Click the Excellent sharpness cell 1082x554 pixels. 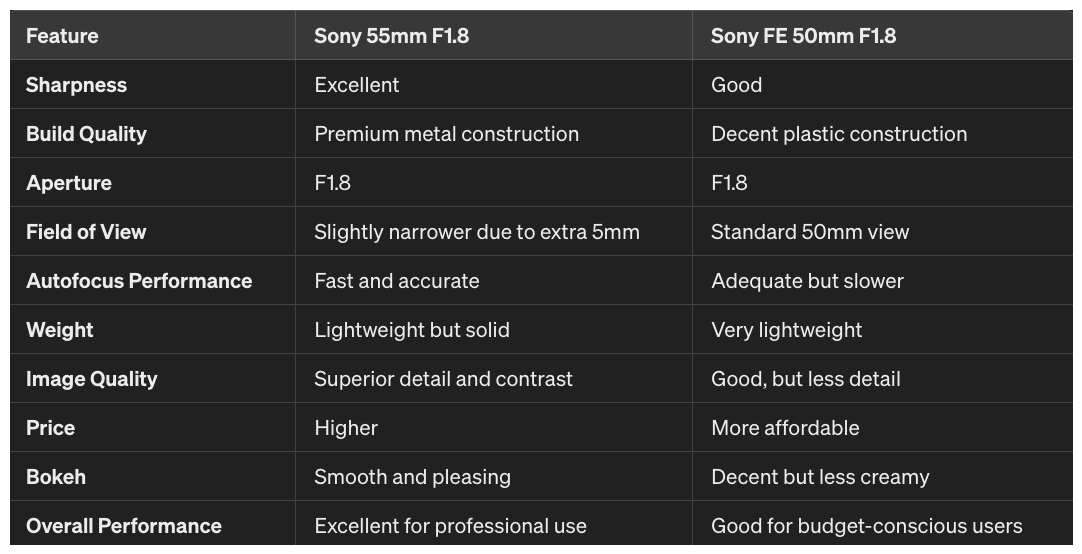point(357,85)
